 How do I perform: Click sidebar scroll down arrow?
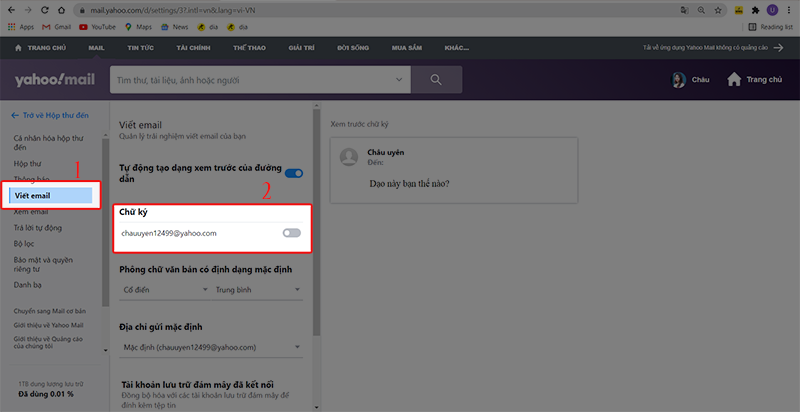106,350
